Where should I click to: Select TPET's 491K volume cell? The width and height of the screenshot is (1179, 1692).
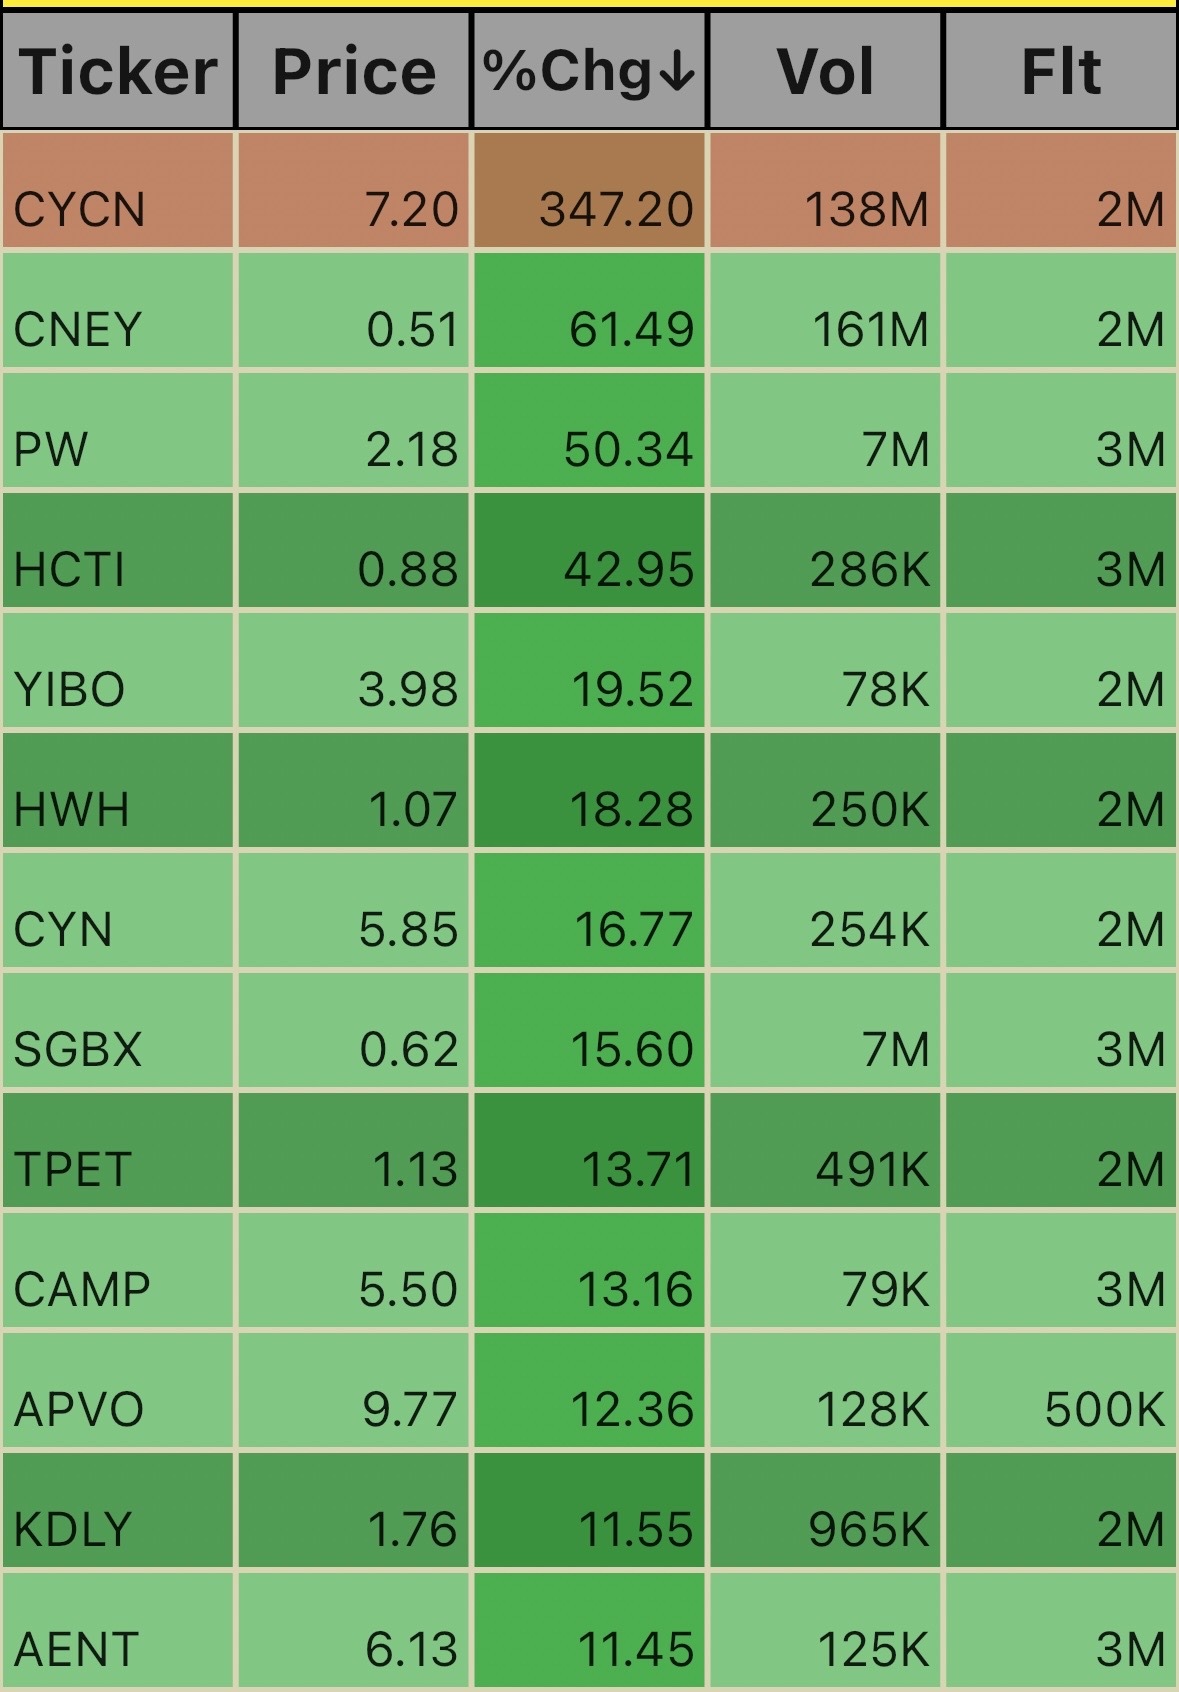[825, 1150]
